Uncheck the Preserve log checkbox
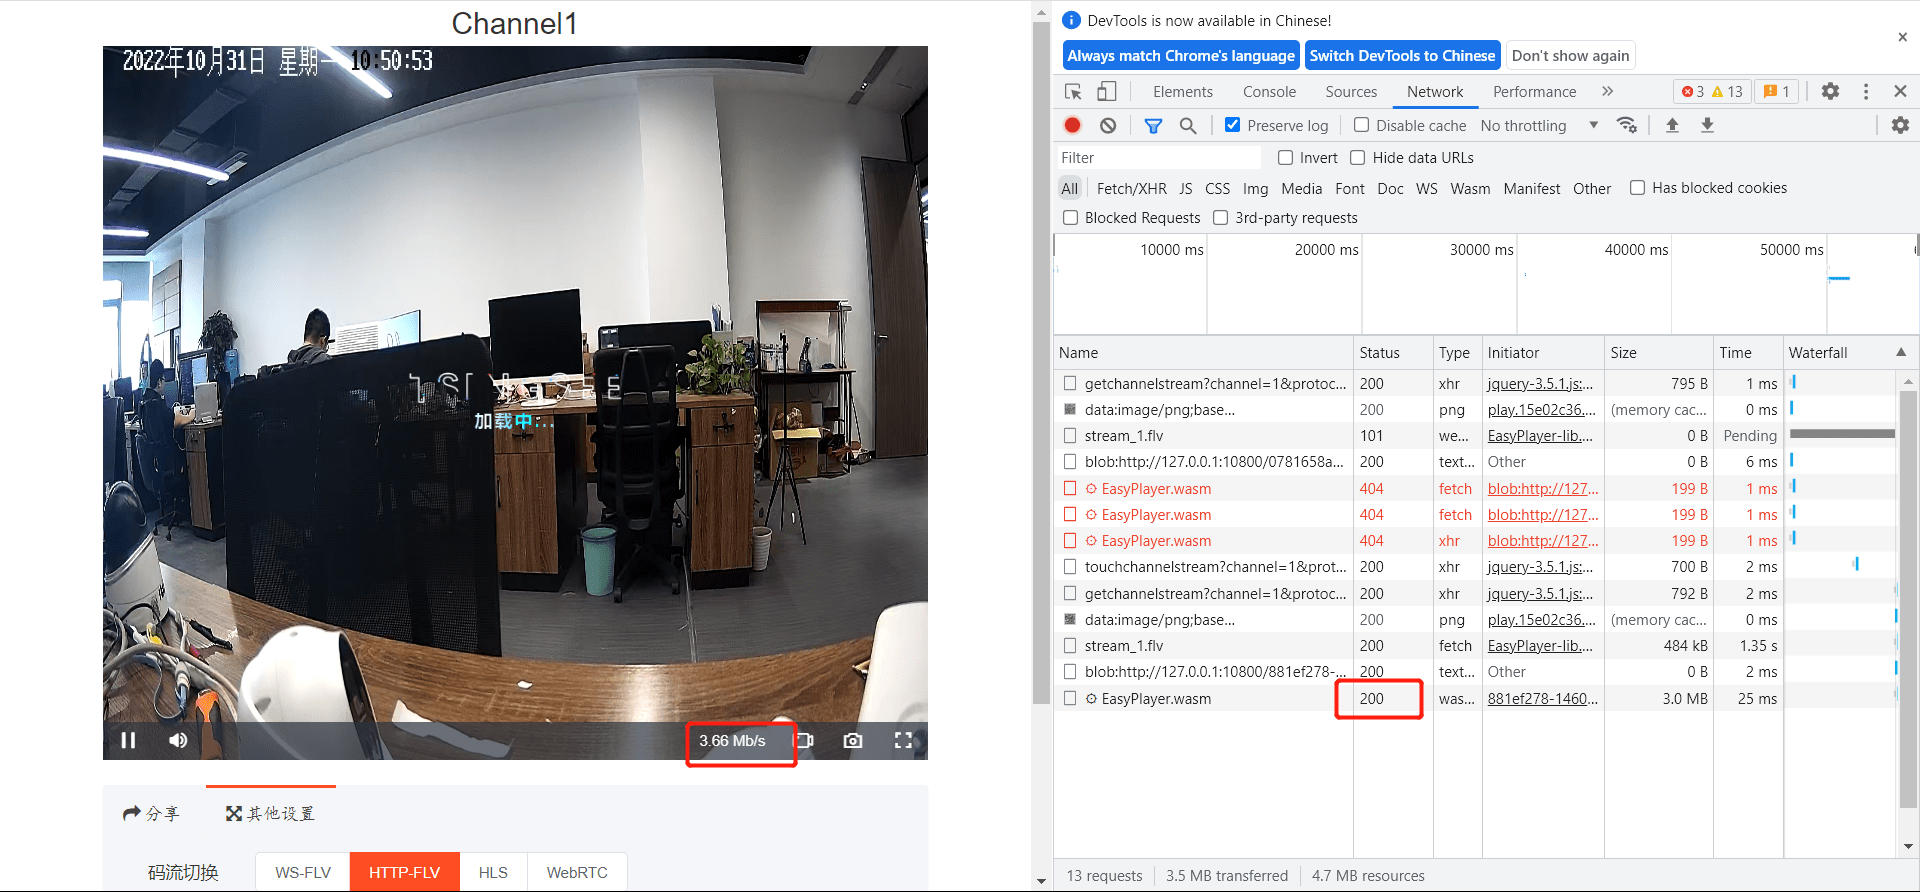 point(1233,125)
